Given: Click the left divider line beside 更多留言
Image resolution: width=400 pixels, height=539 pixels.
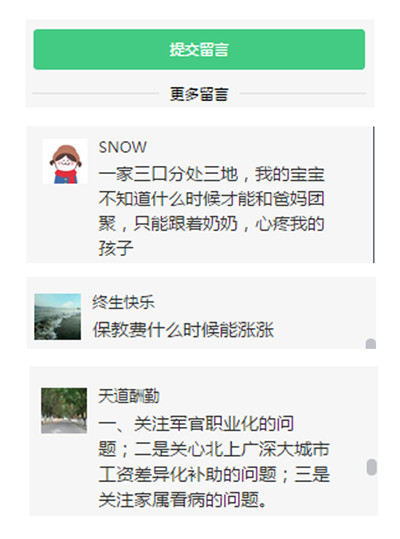Looking at the screenshot, I should pos(95,93).
